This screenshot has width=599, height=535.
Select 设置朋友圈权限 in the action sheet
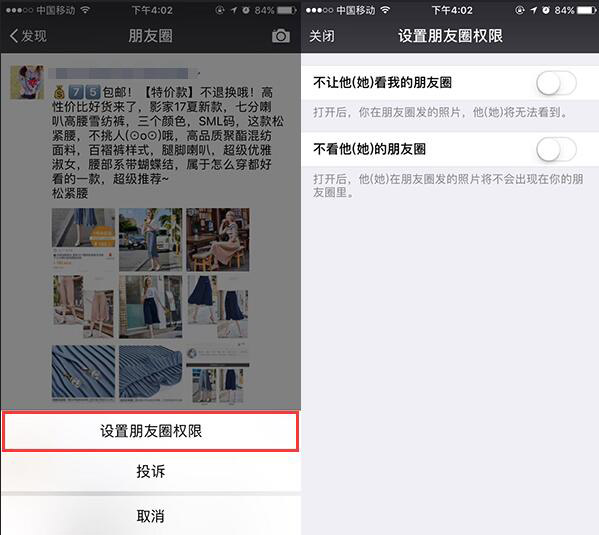tap(151, 431)
